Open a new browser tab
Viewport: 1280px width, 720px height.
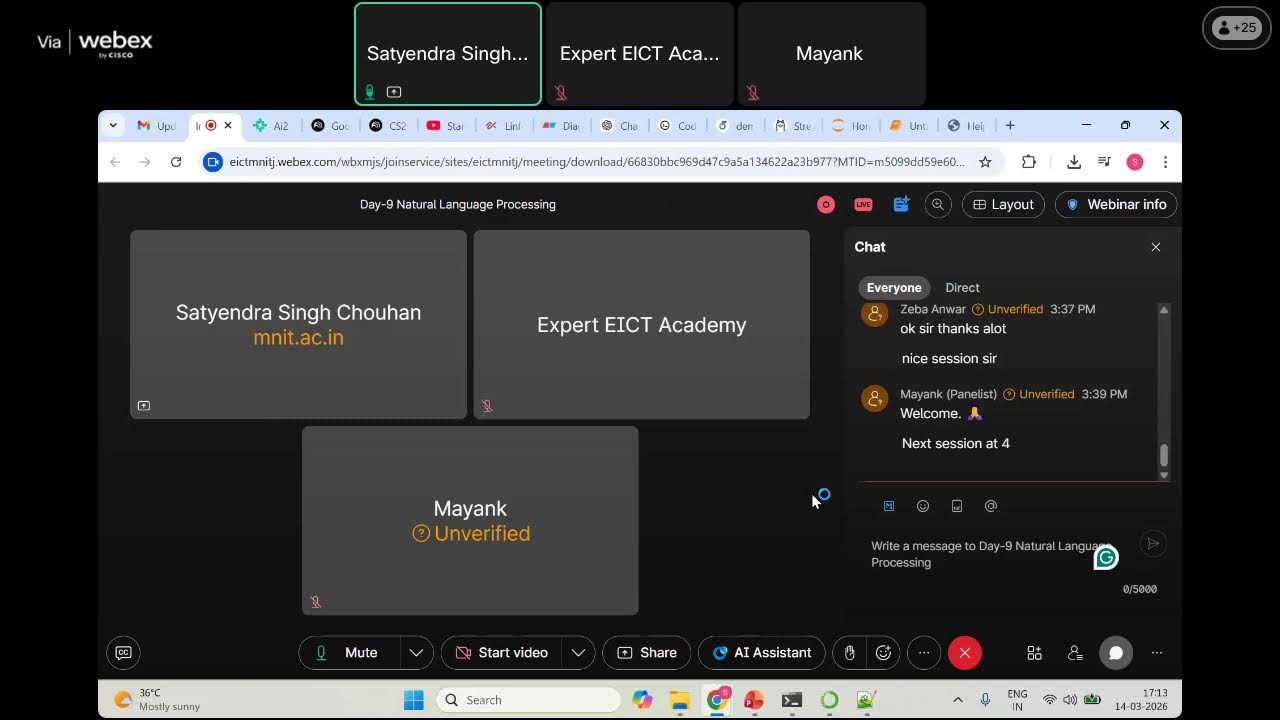pyautogui.click(x=1010, y=126)
